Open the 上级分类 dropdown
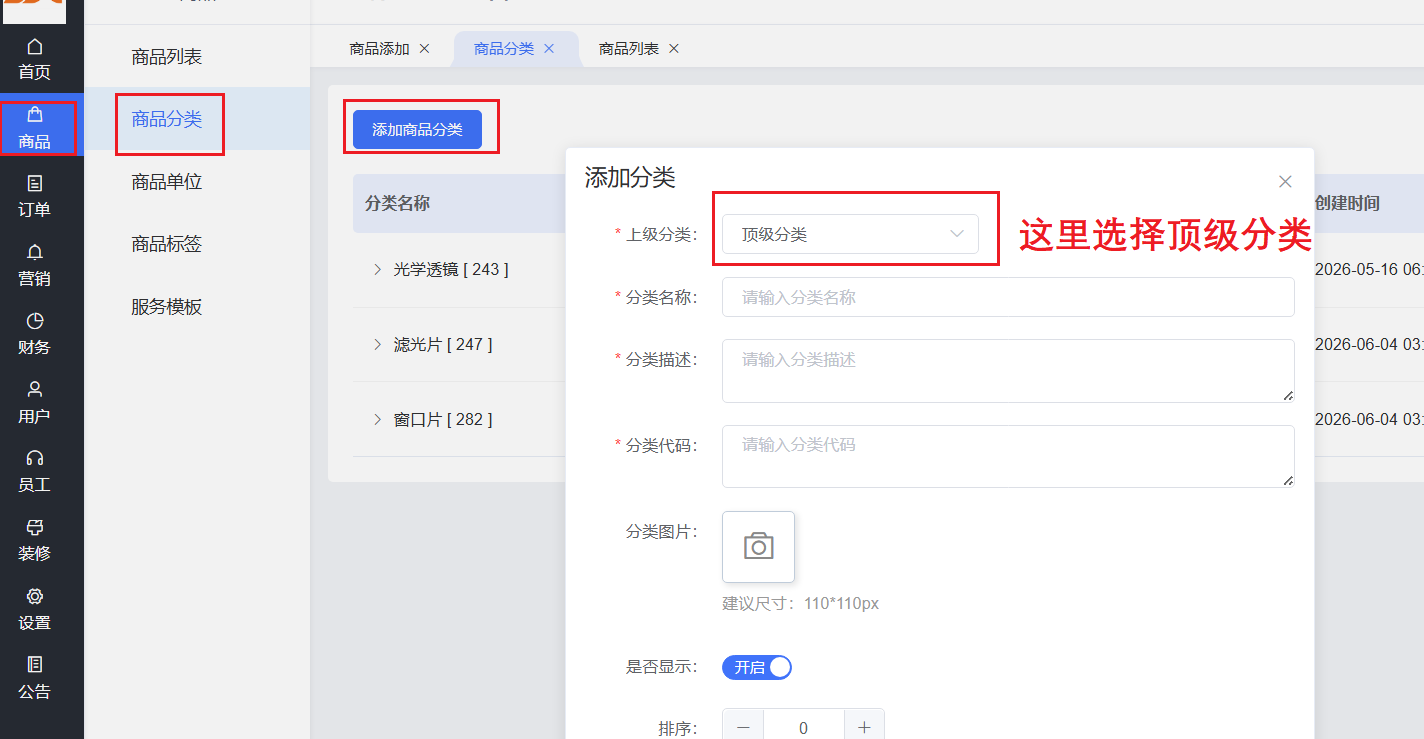Screen dimensions: 1424x739 point(850,234)
